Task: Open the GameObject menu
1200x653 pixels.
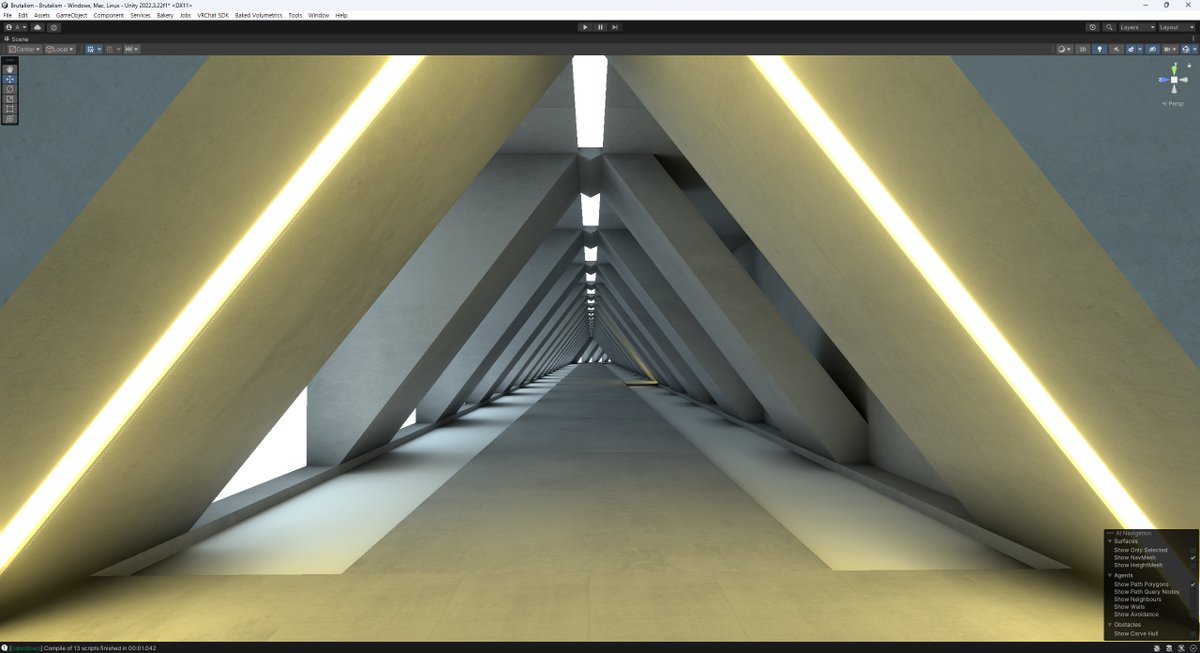Action: coord(71,16)
